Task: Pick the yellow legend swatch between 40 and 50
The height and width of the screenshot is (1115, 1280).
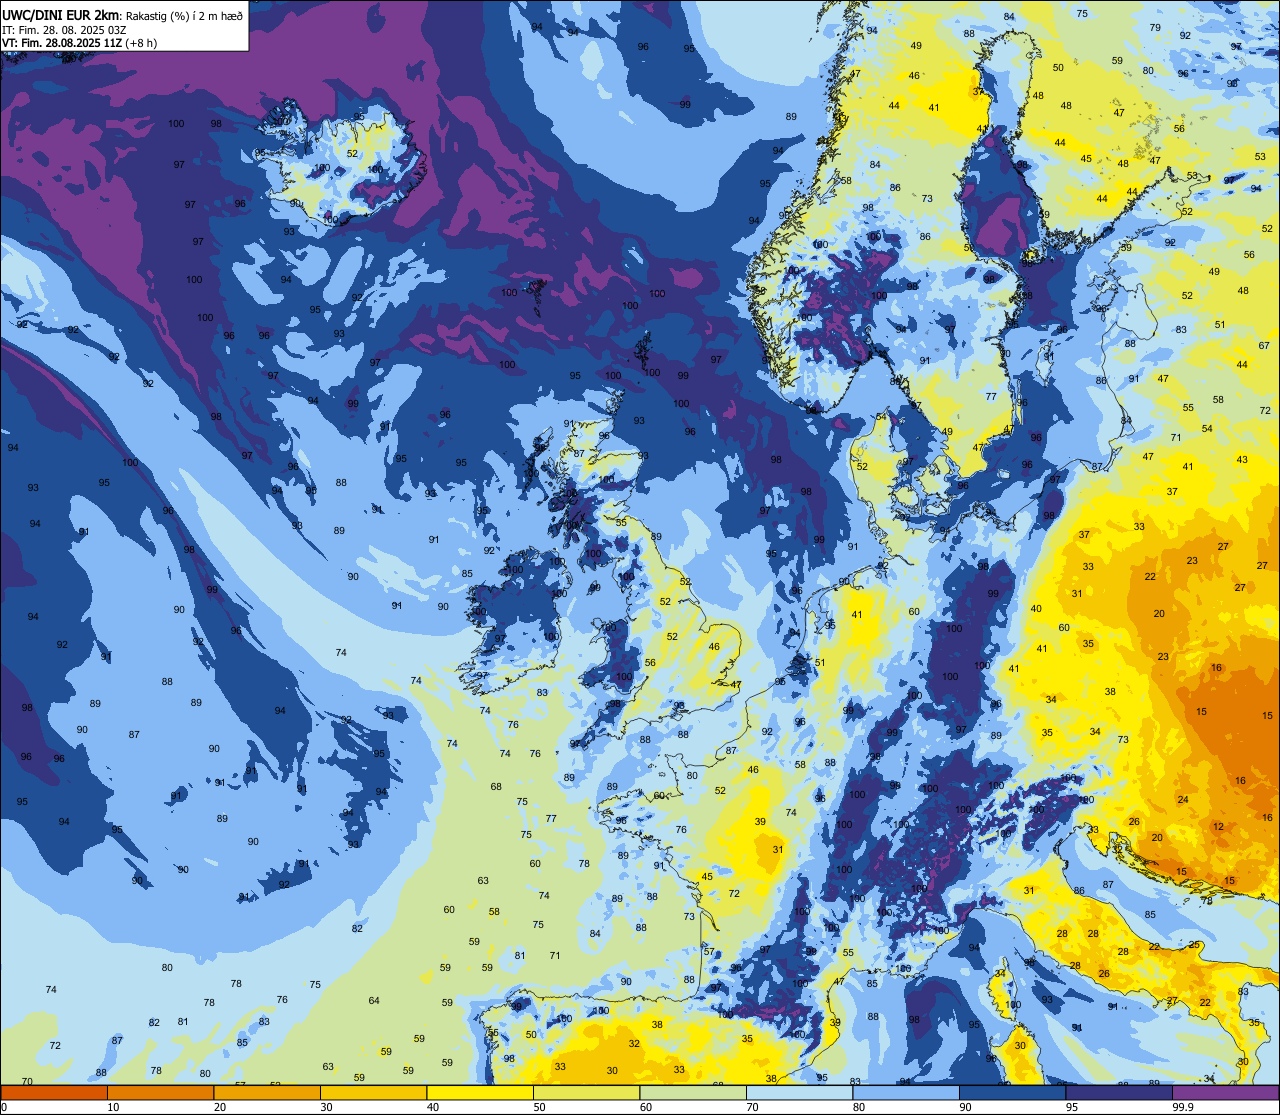Action: point(480,1092)
